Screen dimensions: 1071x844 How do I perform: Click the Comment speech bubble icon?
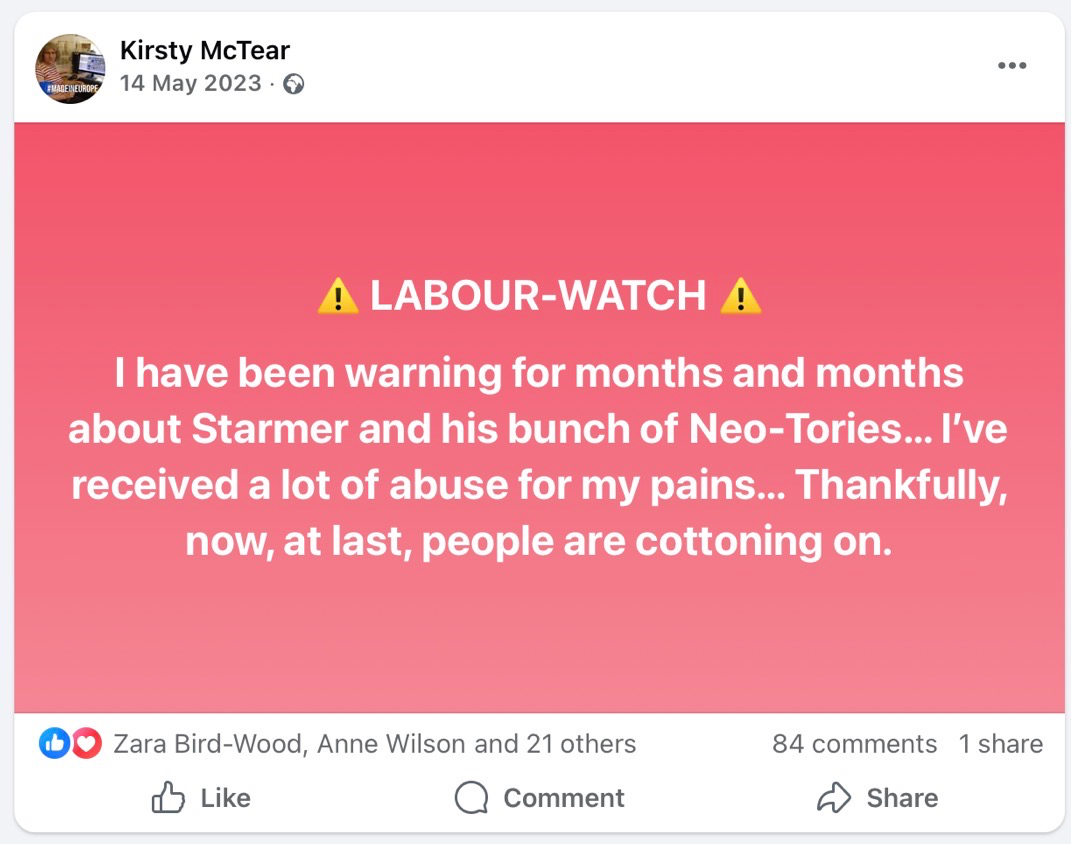coord(471,798)
